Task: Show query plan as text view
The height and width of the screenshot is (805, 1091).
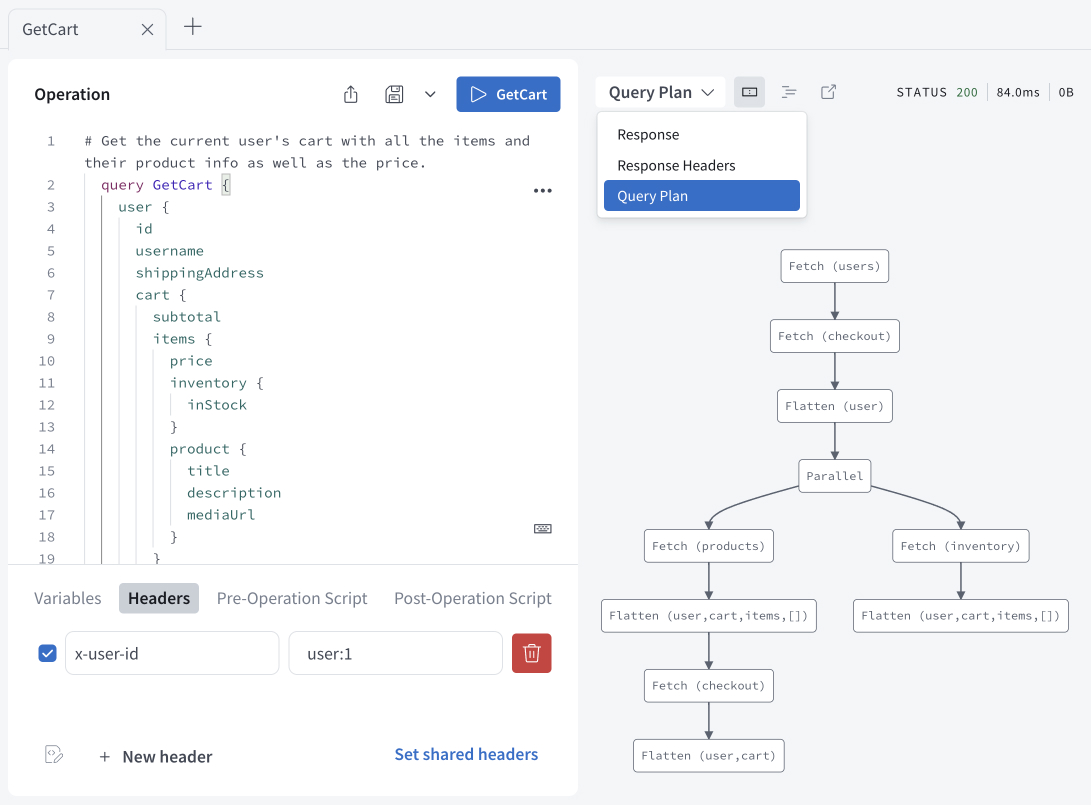Action: point(788,92)
